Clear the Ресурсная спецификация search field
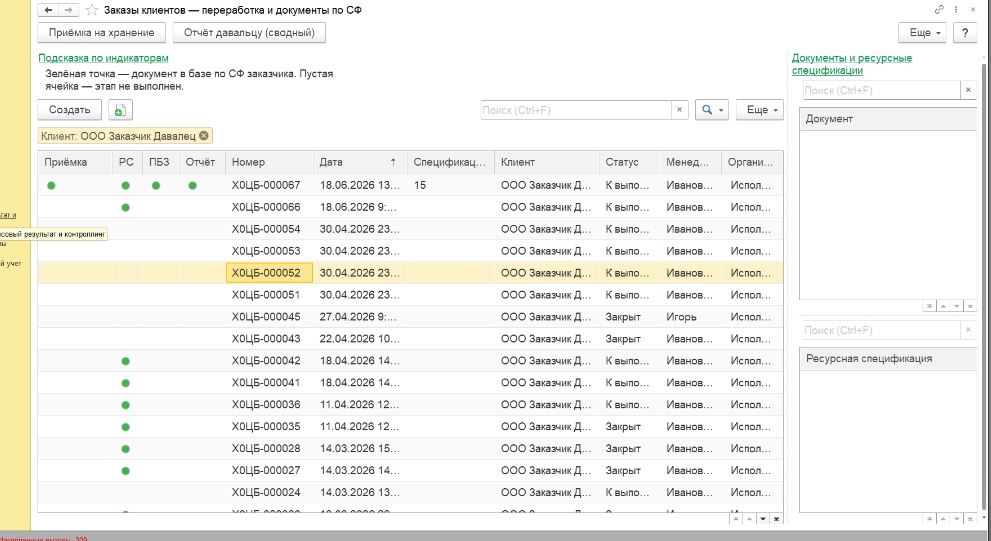 (968, 330)
